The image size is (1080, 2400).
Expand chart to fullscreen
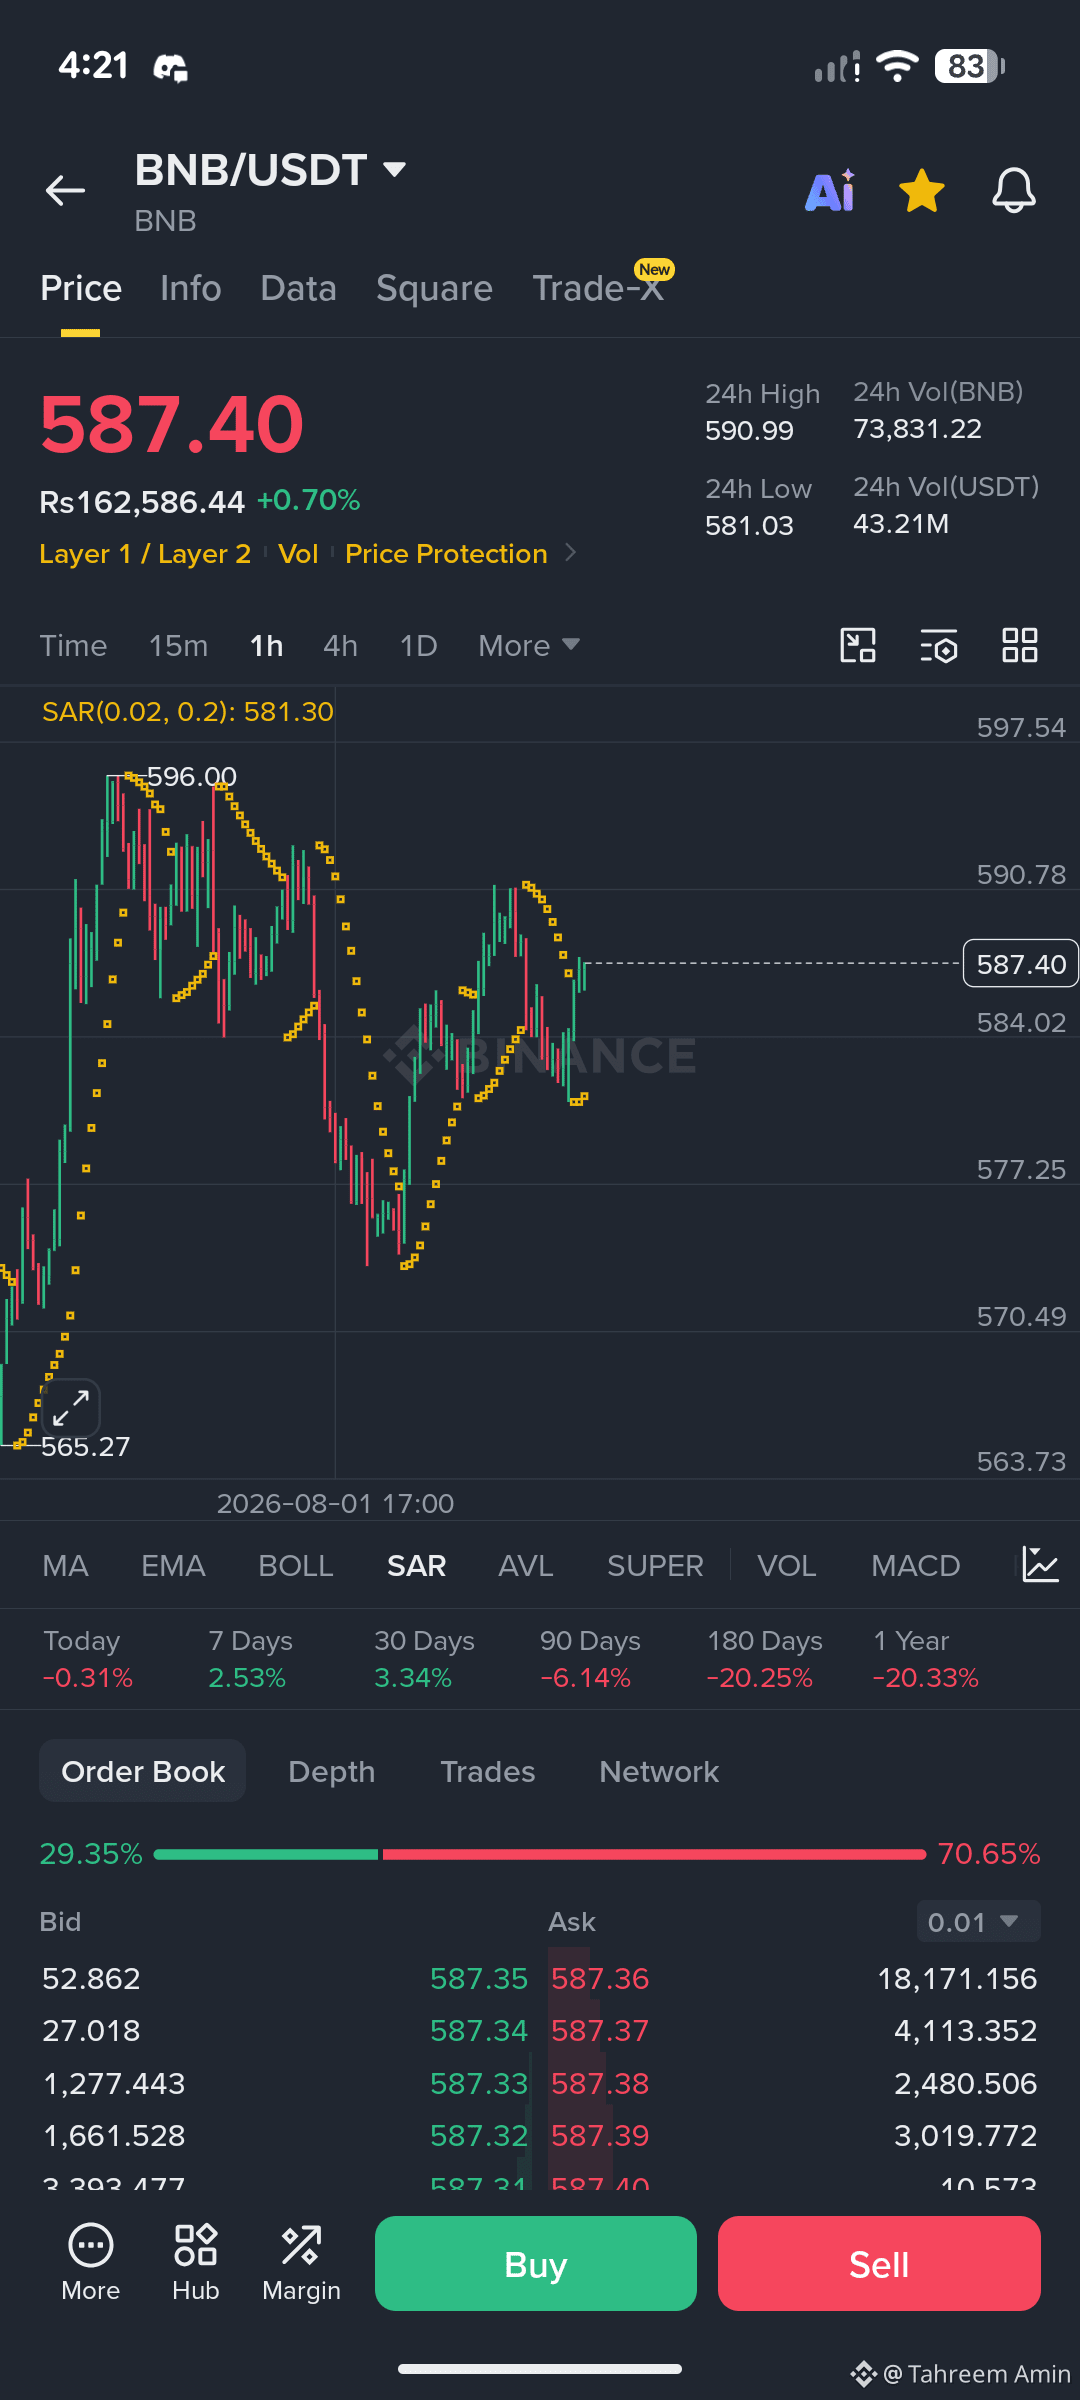point(71,1408)
